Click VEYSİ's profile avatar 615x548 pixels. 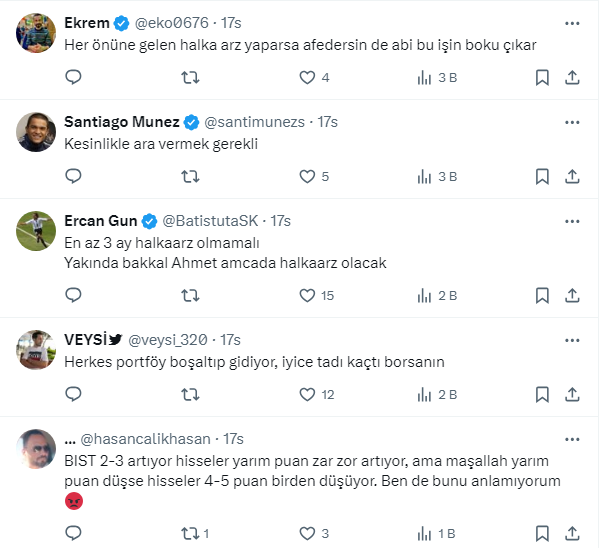(x=36, y=349)
